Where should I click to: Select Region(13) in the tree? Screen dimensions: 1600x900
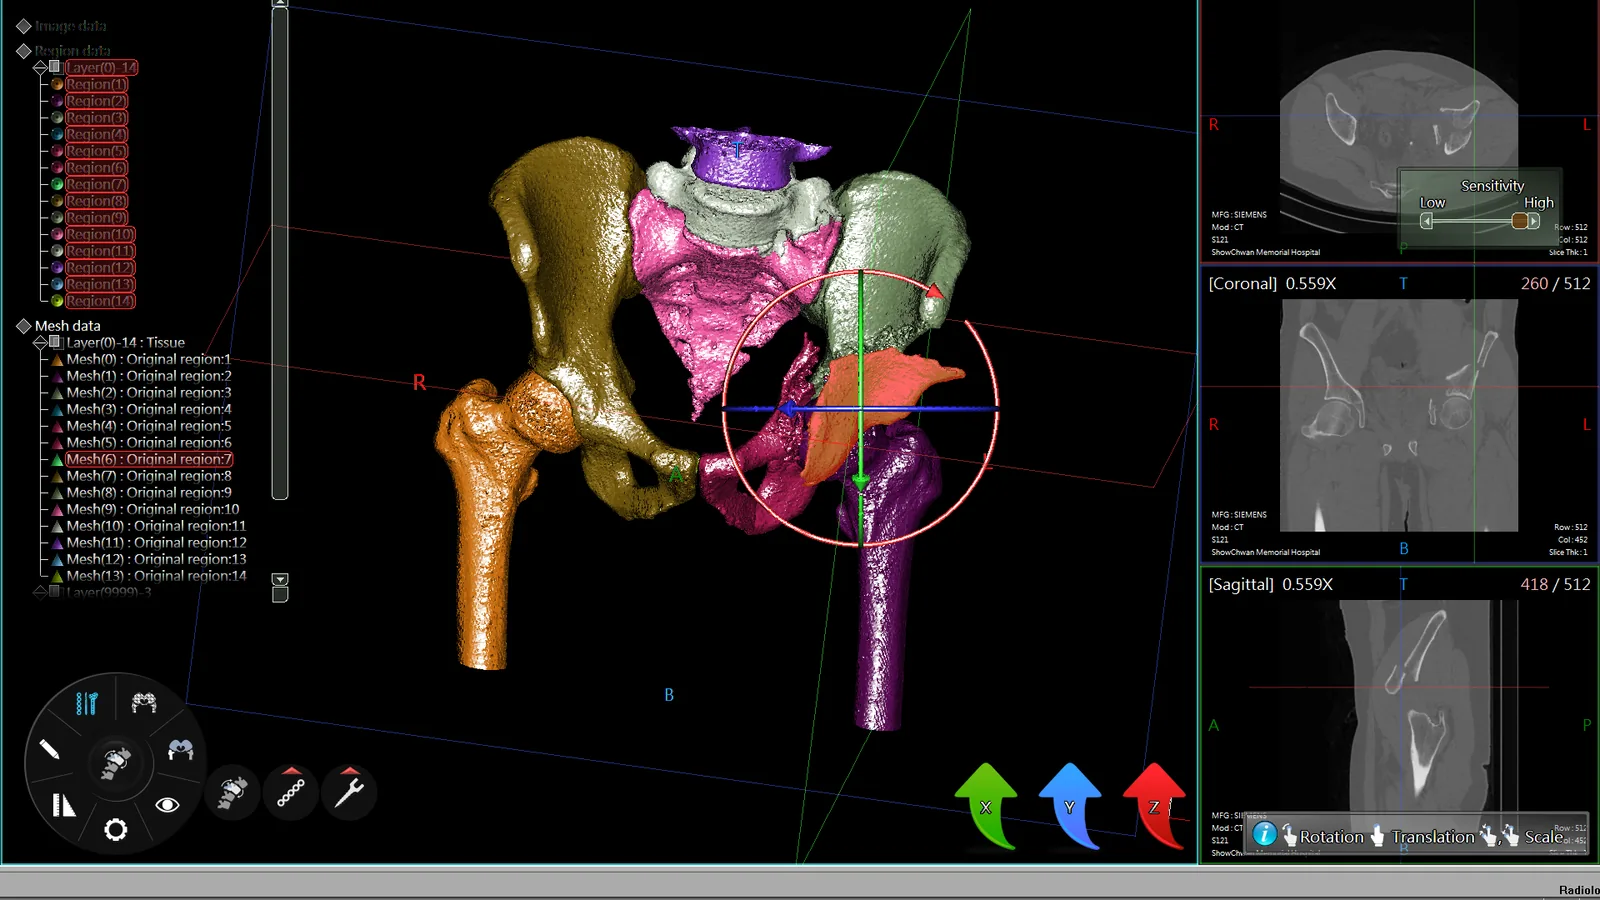(x=100, y=284)
